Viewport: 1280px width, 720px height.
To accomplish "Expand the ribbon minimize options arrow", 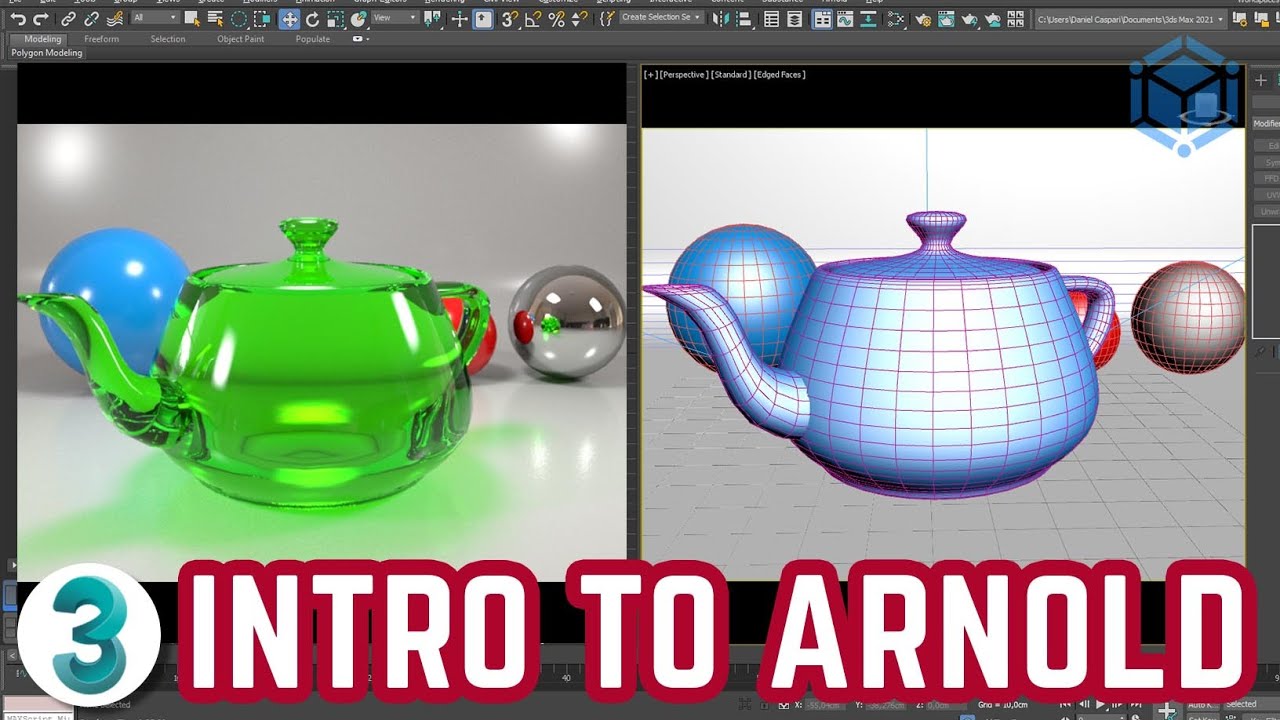I will 367,39.
